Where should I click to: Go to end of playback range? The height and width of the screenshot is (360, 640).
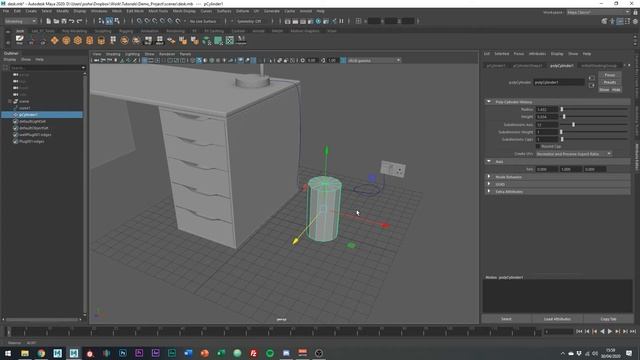pyautogui.click(x=633, y=332)
